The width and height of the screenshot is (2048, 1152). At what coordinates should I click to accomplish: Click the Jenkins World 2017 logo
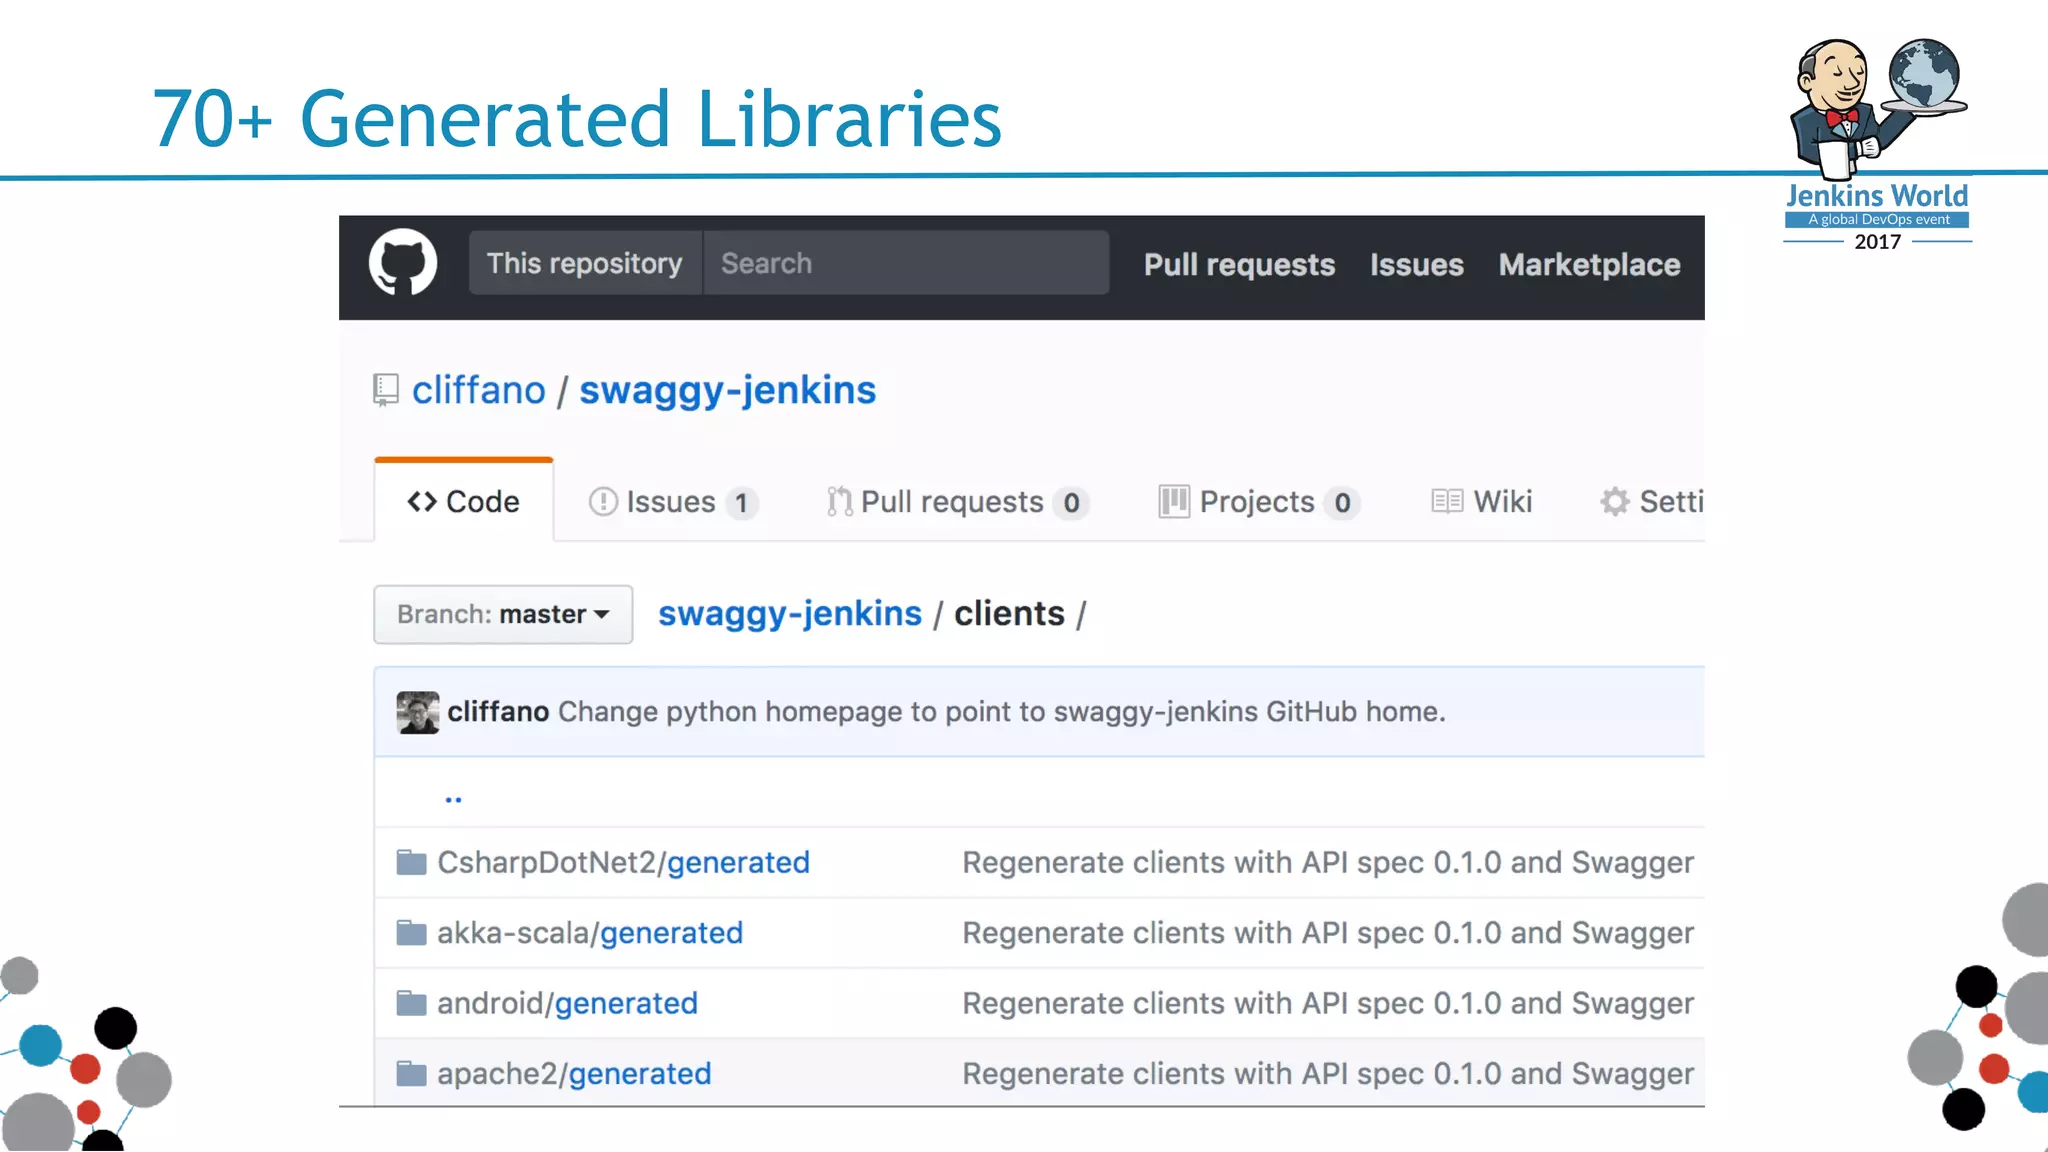click(x=1877, y=145)
